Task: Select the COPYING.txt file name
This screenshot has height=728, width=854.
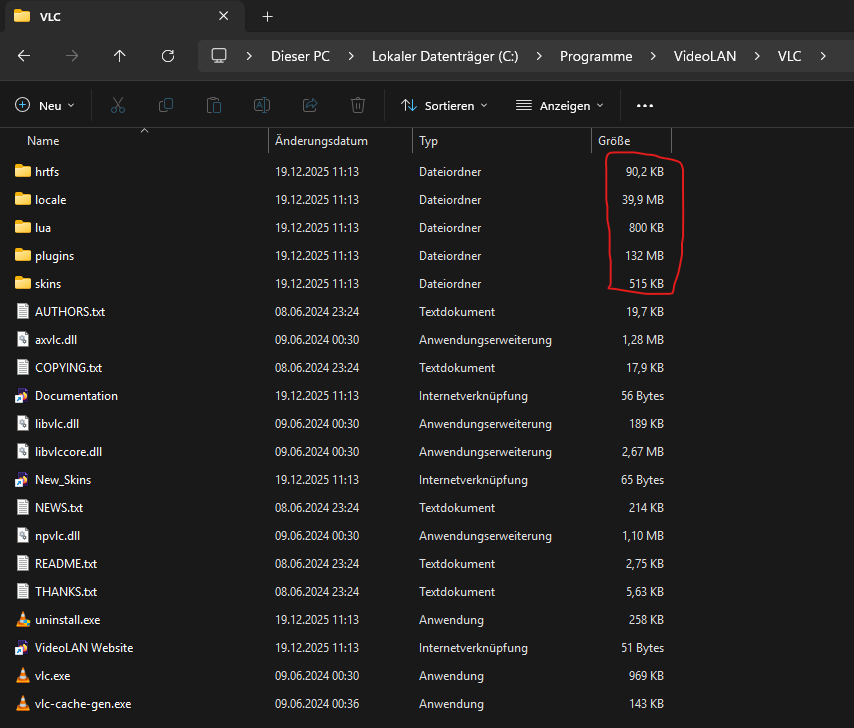Action: [x=69, y=368]
